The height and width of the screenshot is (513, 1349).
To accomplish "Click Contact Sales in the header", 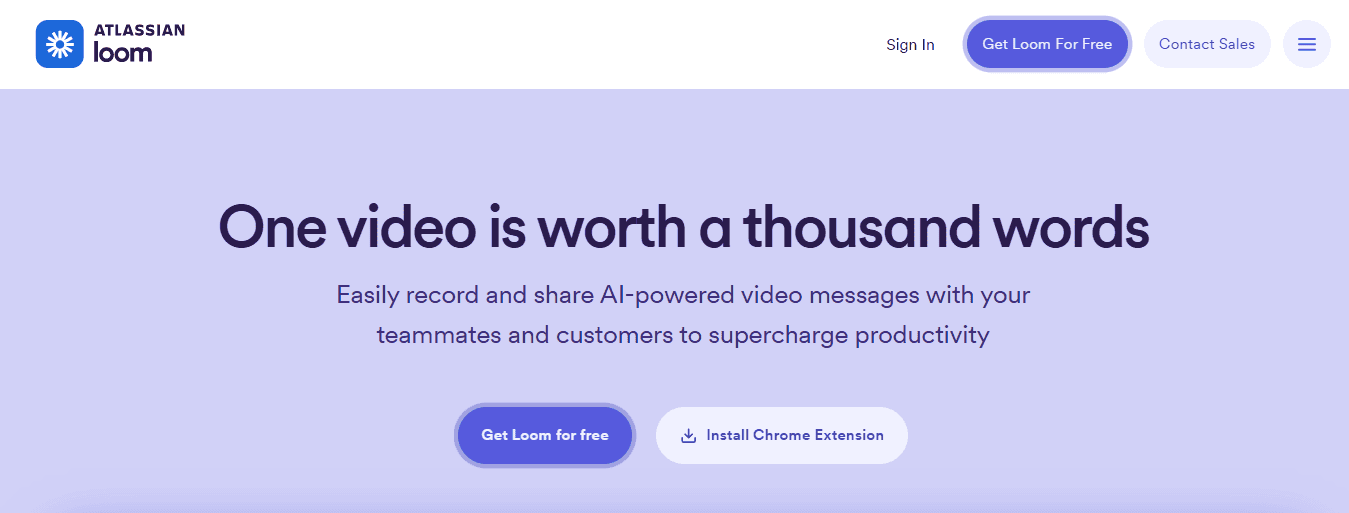I will [1207, 44].
